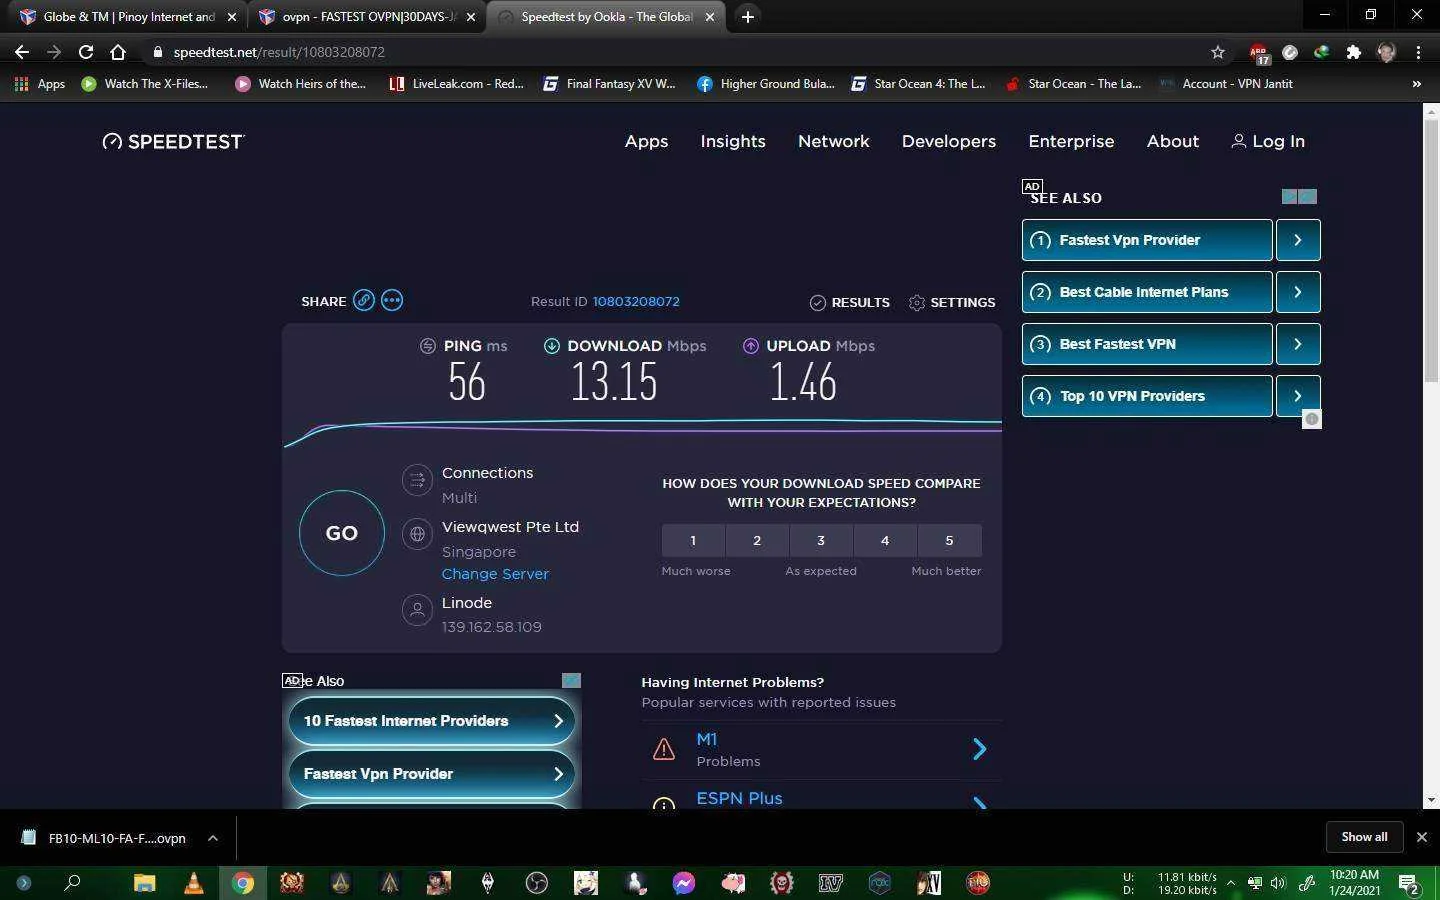
Task: Open more share options ellipsis icon
Action: (x=392, y=301)
